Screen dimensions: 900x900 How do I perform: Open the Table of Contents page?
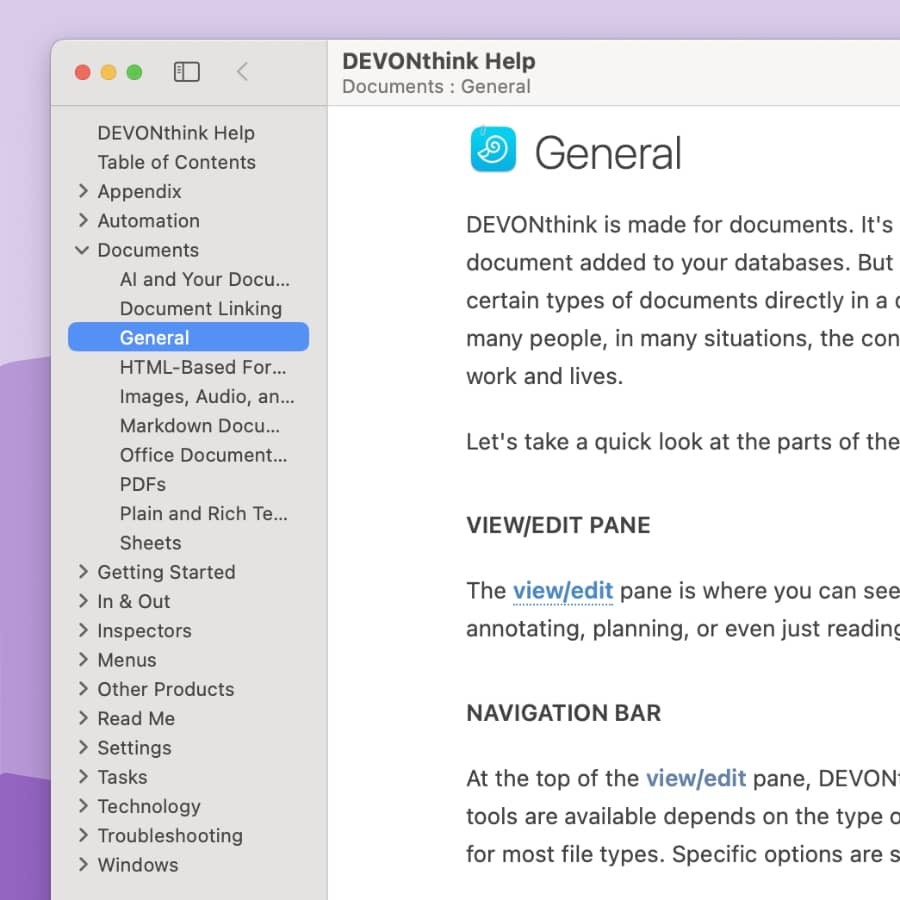point(176,162)
